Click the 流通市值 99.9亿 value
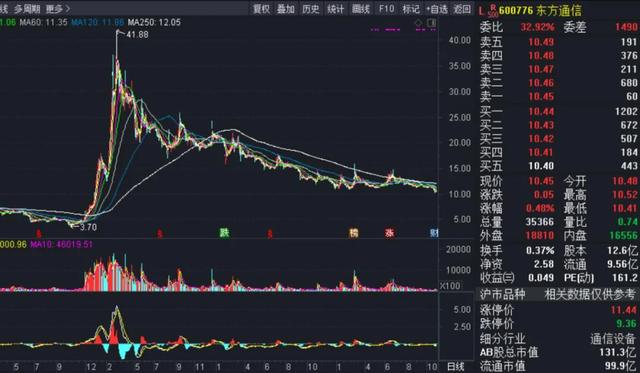This screenshot has height=373, width=640. [x=621, y=366]
